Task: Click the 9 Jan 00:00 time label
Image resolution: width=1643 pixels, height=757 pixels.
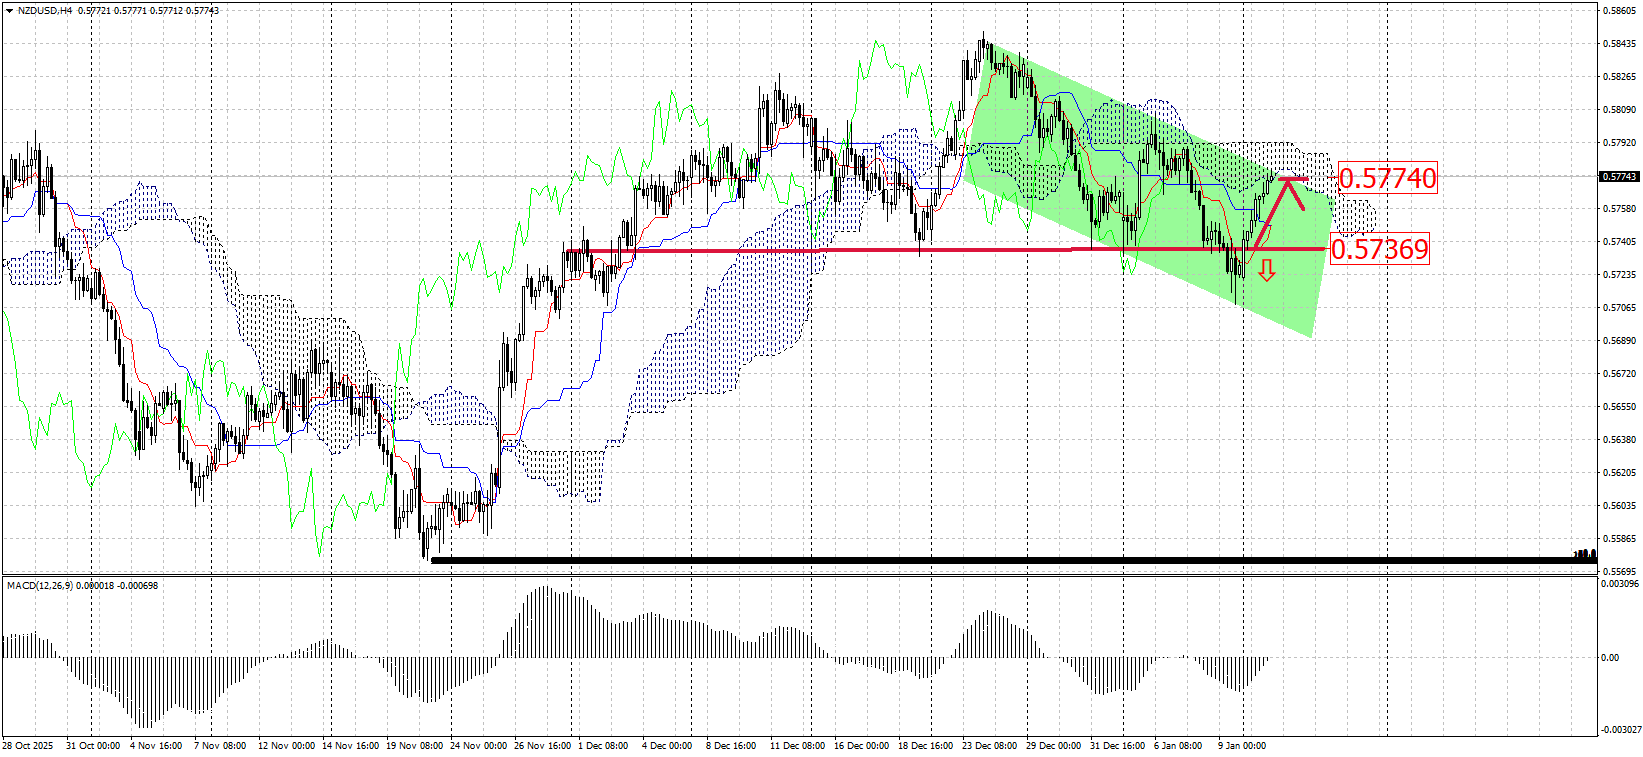Action: pos(1242,746)
